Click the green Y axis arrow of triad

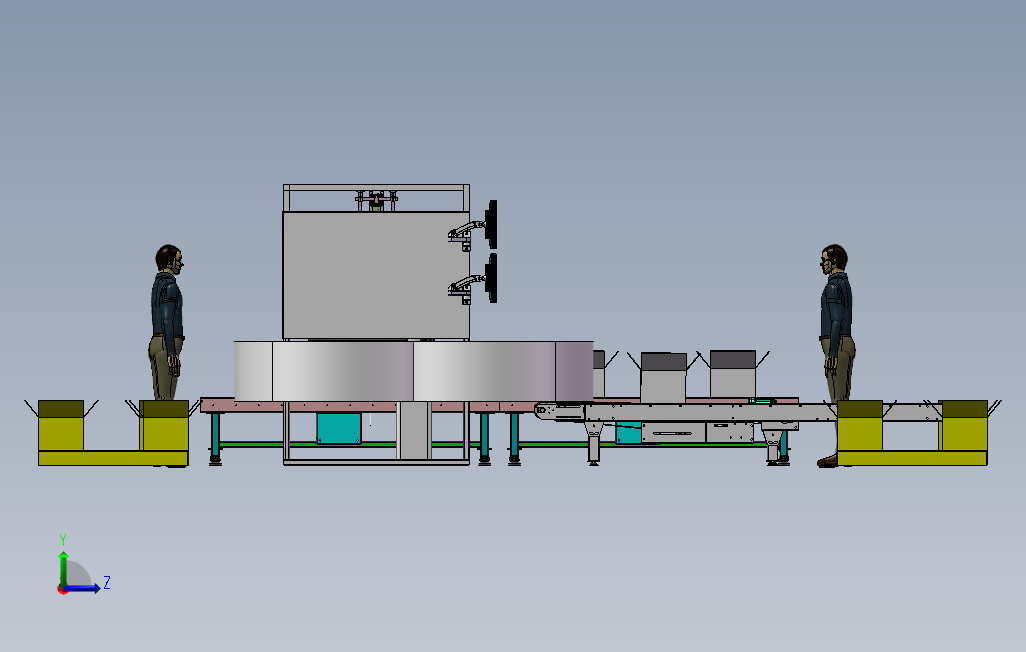[x=63, y=569]
